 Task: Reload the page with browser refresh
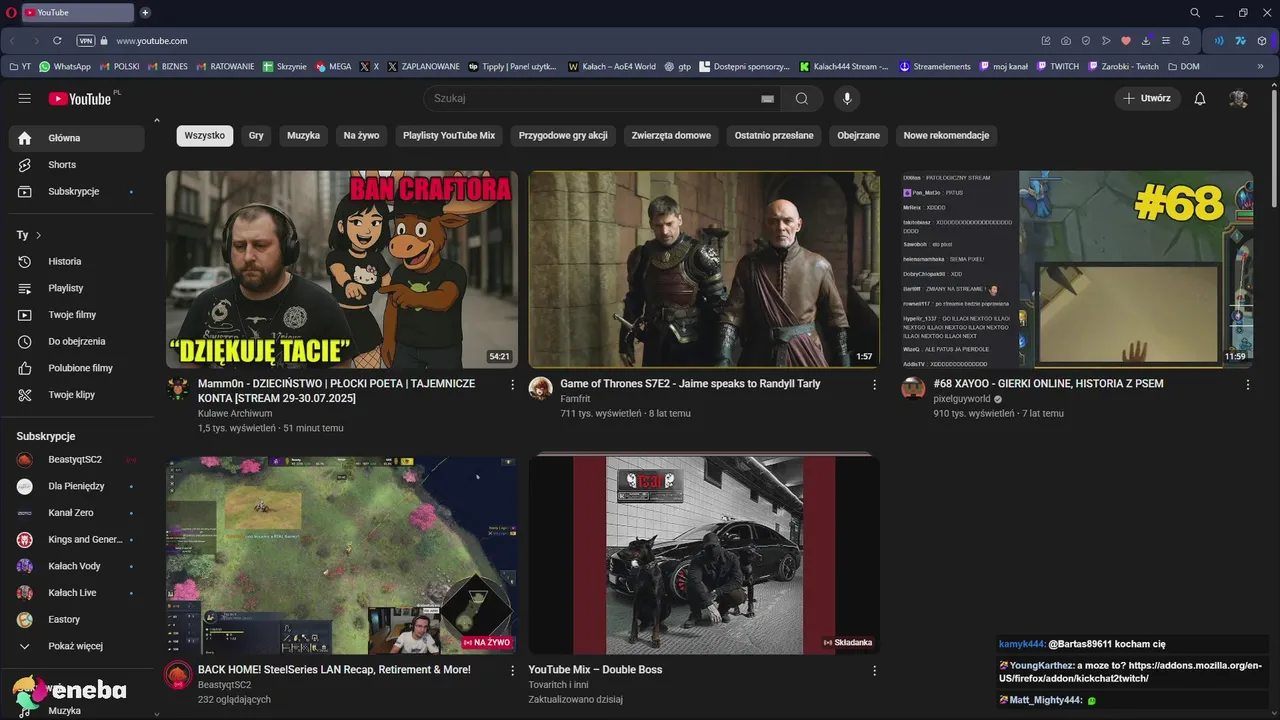[57, 41]
